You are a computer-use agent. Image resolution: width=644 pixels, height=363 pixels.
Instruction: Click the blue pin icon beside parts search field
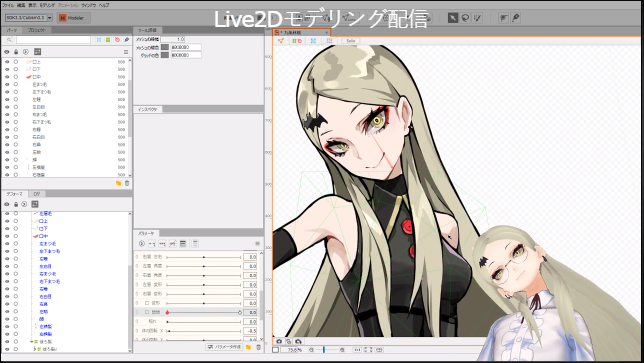[x=126, y=40]
